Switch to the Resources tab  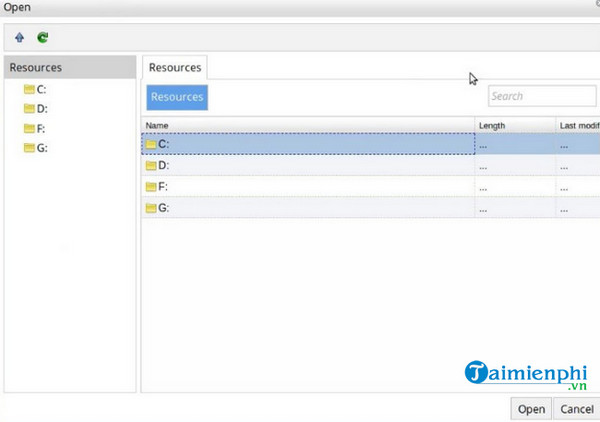pyautogui.click(x=175, y=68)
